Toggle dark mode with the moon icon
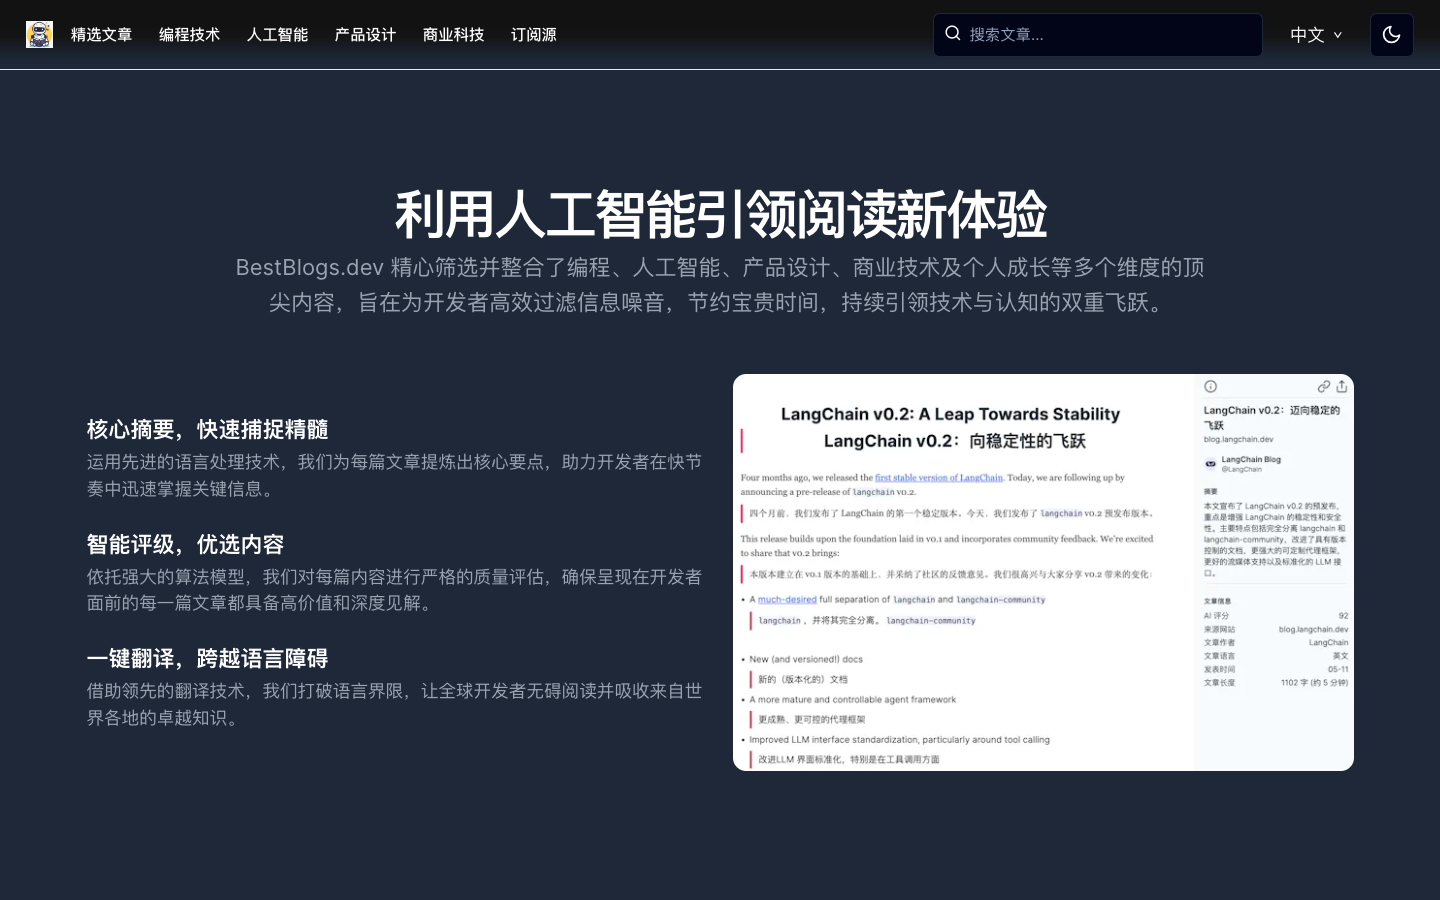The height and width of the screenshot is (900, 1440). (1391, 35)
